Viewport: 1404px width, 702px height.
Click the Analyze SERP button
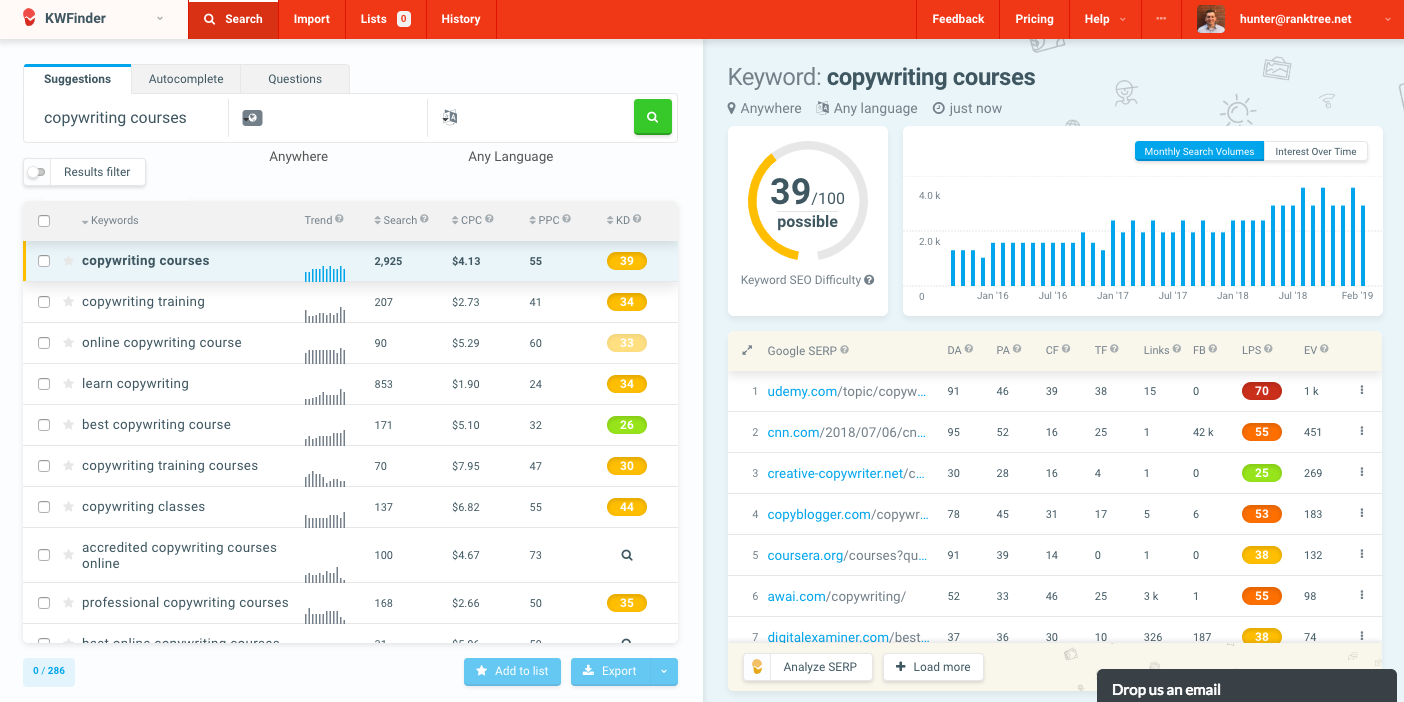pyautogui.click(x=808, y=667)
